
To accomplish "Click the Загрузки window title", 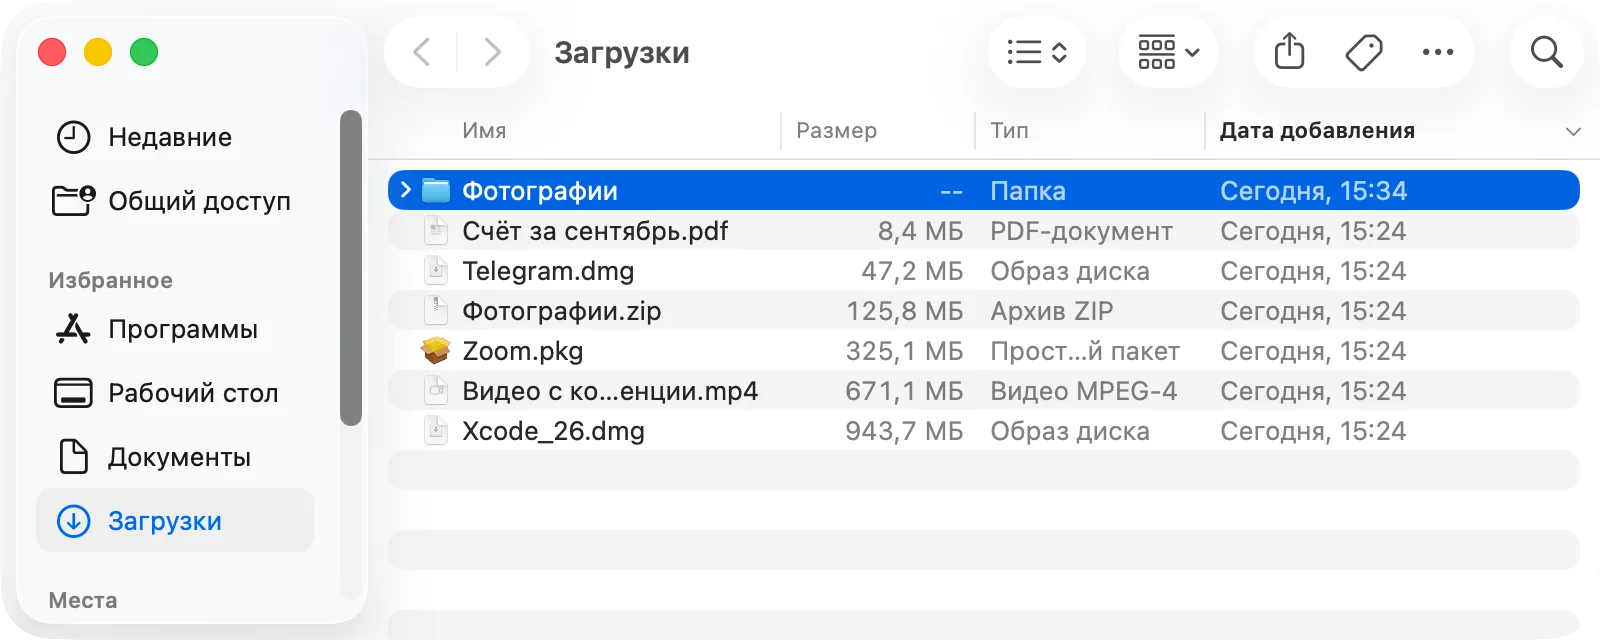I will point(622,52).
